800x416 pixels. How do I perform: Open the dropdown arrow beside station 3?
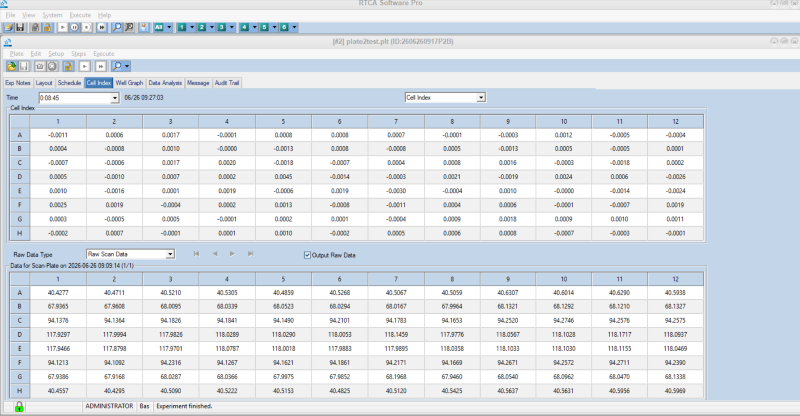pyautogui.click(x=232, y=27)
